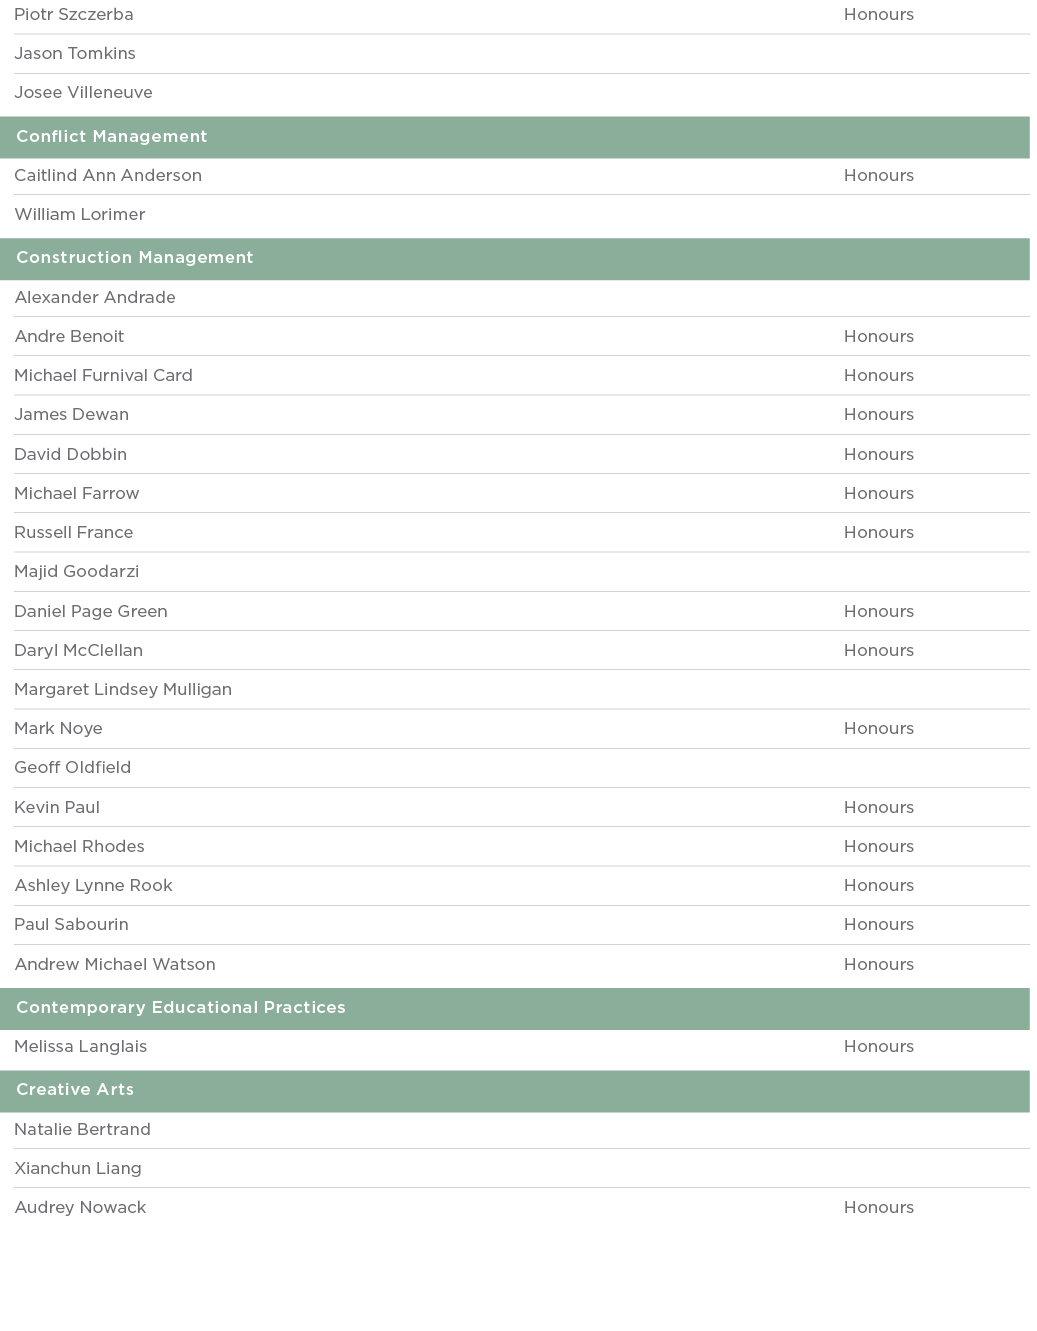This screenshot has height=1331, width=1037.
Task: Click the Melissa Langlais entry
Action: [x=81, y=1047]
